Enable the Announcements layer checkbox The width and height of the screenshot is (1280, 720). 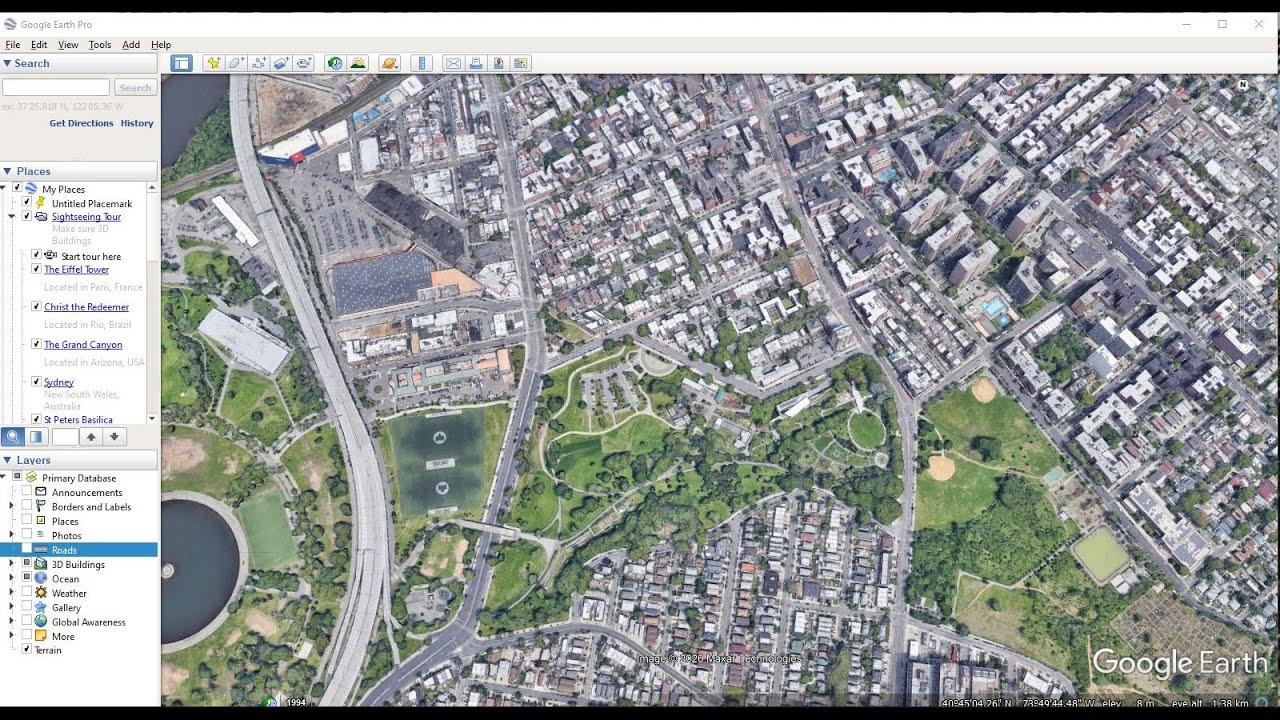pyautogui.click(x=27, y=492)
